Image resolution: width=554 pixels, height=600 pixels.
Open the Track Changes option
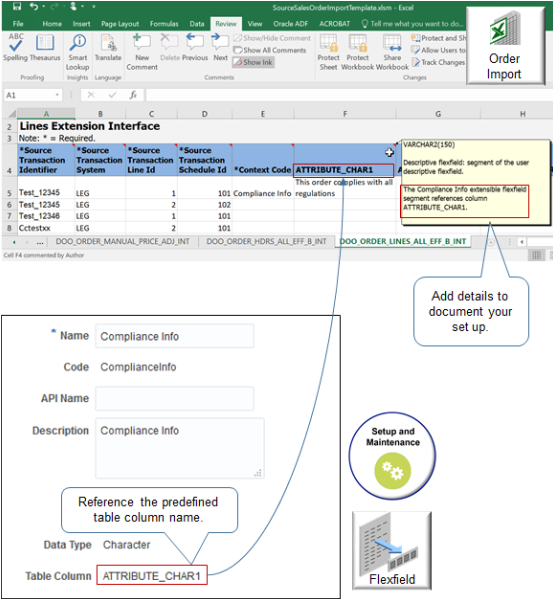438,62
